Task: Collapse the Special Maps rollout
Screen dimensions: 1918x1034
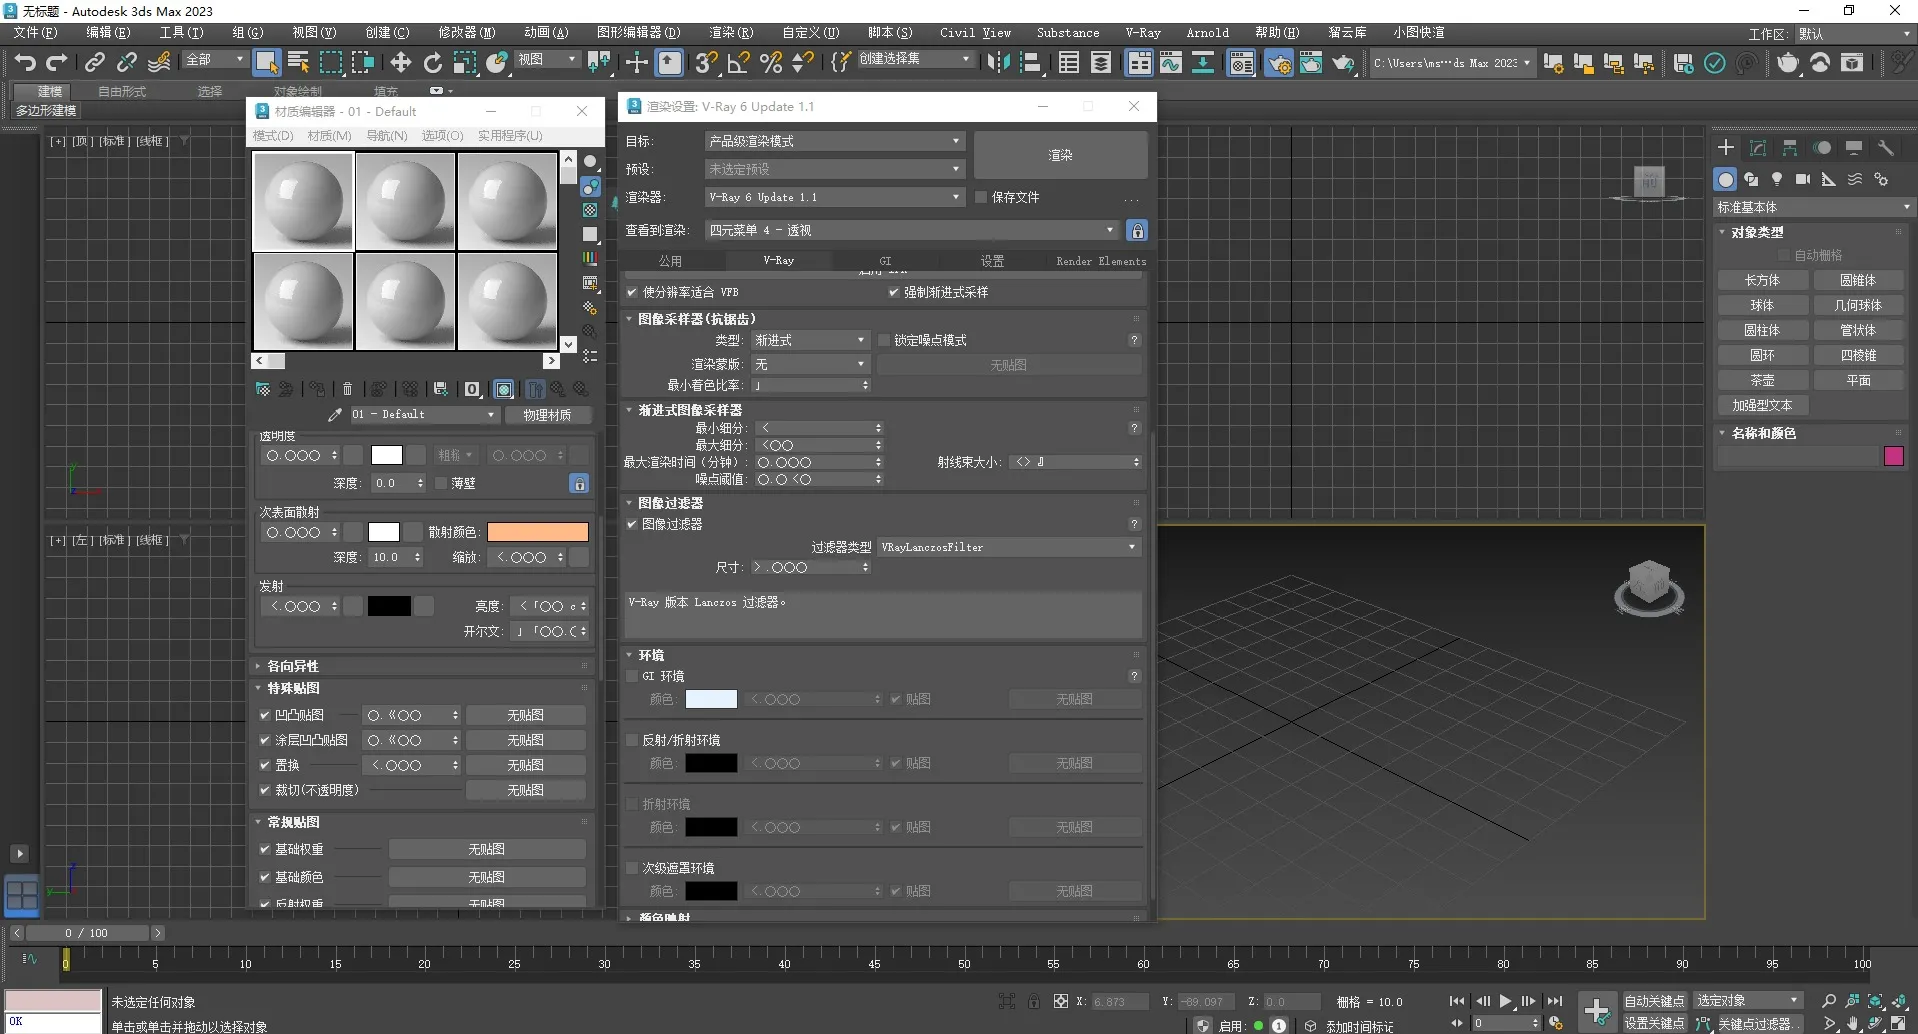Action: [x=293, y=688]
